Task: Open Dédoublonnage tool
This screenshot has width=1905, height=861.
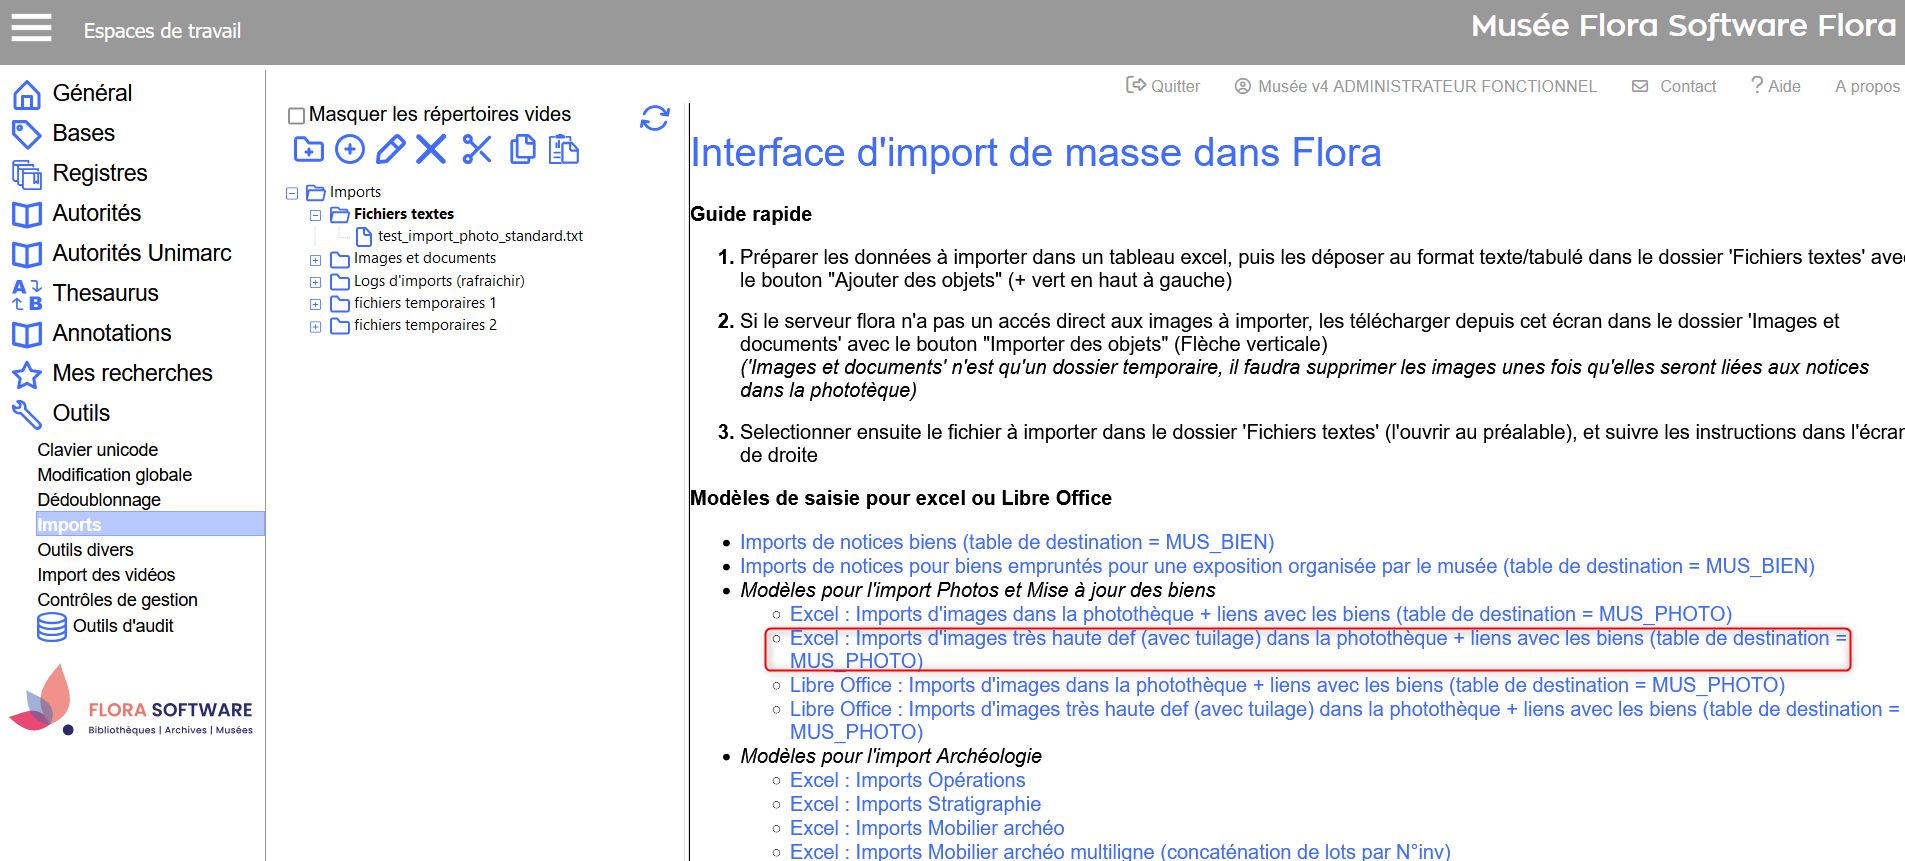Action: click(x=99, y=500)
